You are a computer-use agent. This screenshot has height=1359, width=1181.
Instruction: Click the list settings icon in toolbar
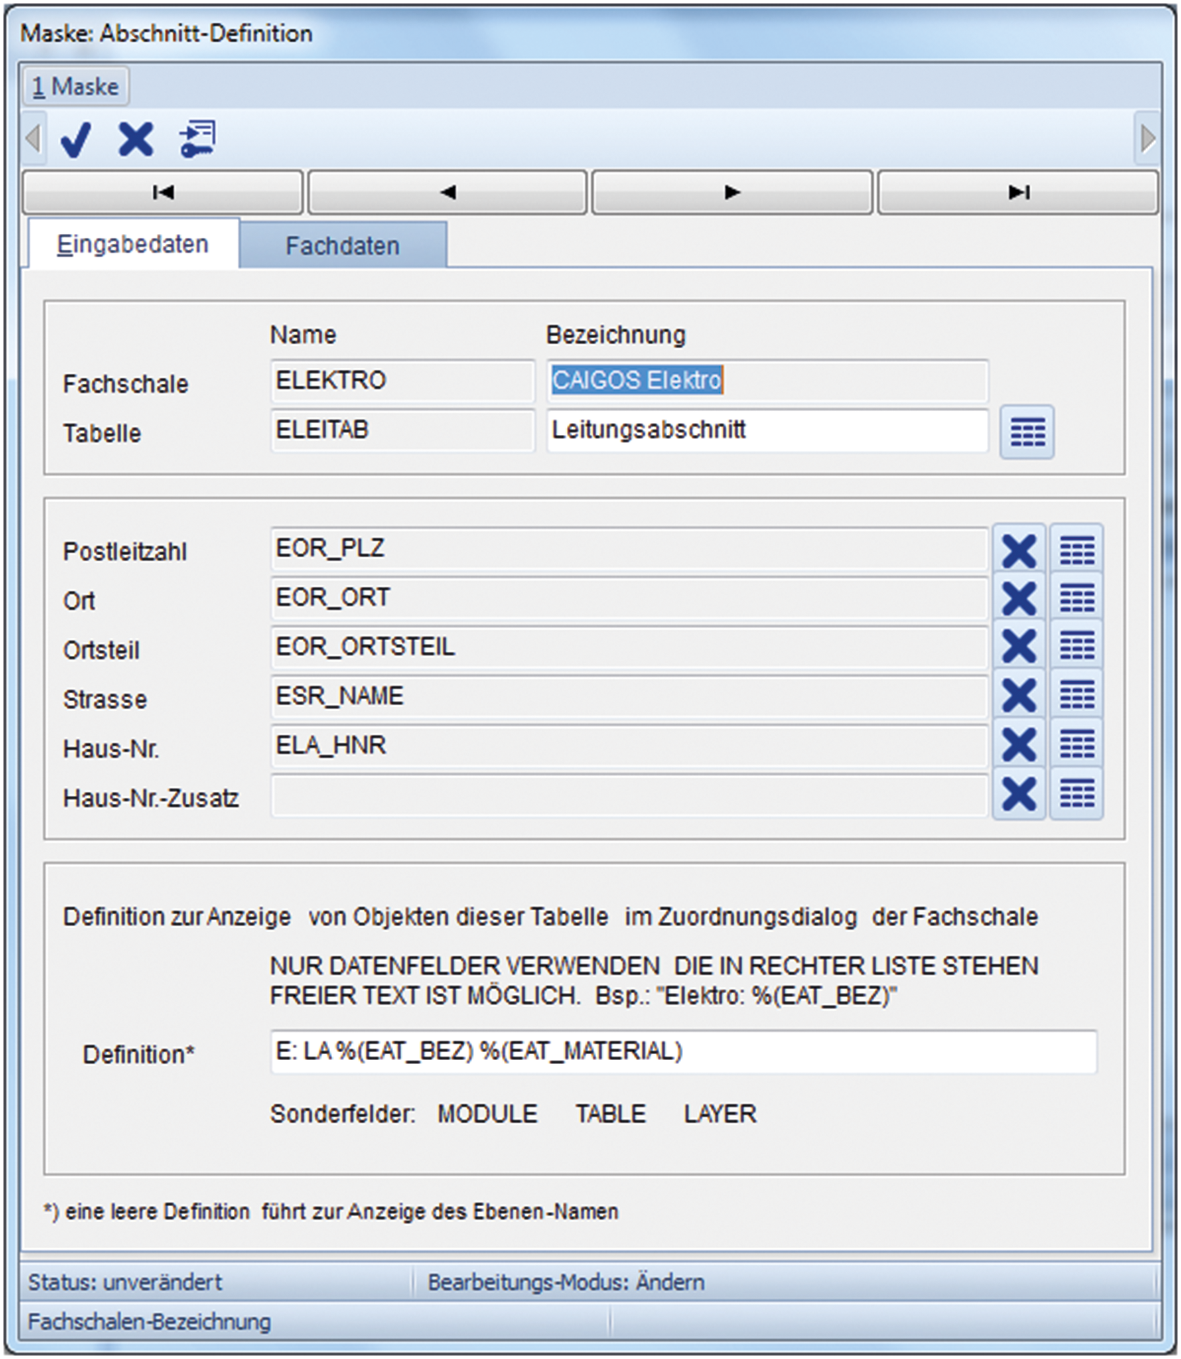(197, 139)
